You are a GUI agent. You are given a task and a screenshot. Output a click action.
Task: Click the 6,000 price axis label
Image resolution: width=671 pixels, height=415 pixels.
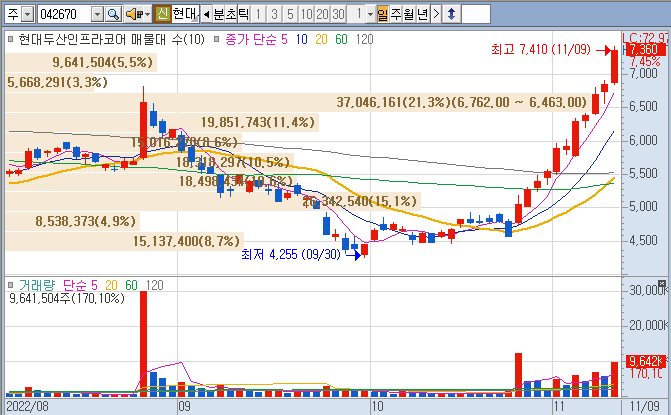coord(643,140)
